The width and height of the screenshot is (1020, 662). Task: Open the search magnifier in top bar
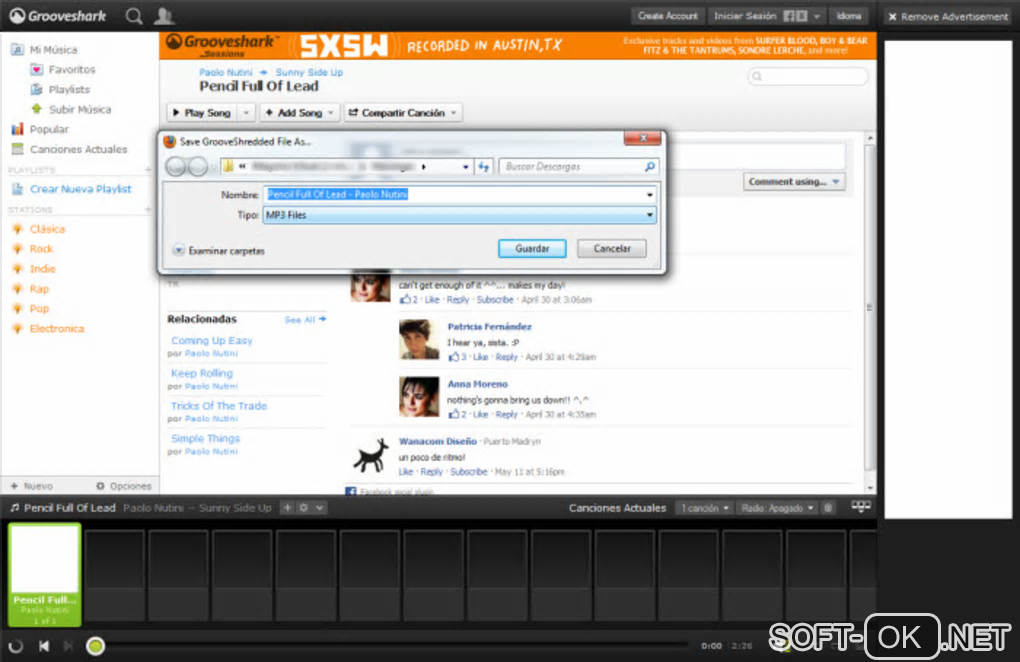pyautogui.click(x=134, y=16)
